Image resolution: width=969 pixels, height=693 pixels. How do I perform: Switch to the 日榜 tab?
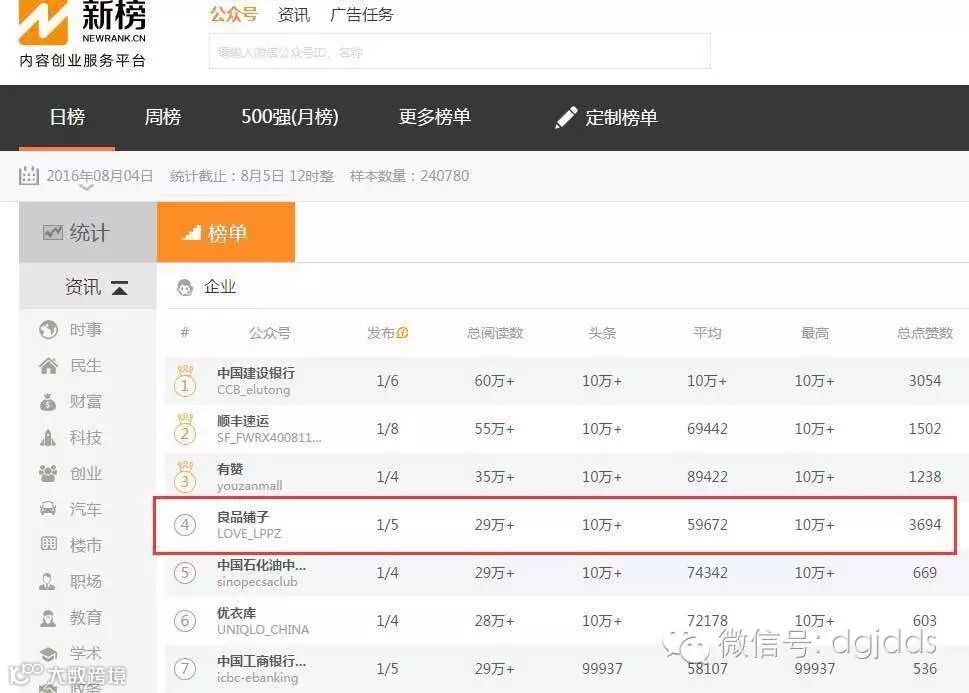[67, 117]
